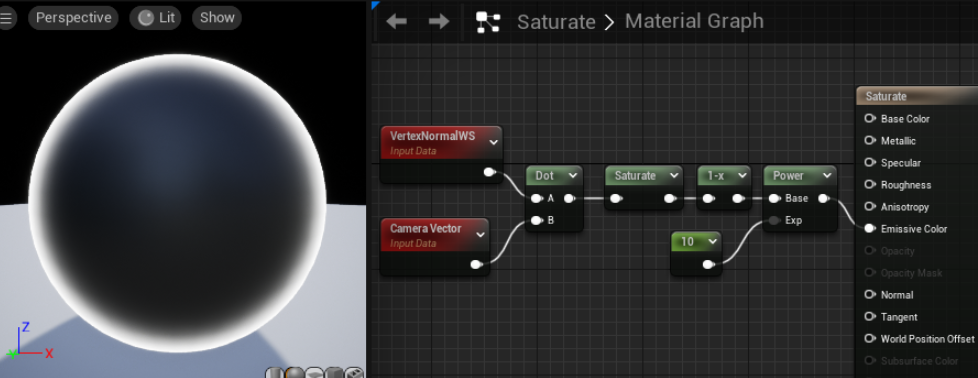978x378 pixels.
Task: Toggle the Dot node chevron
Action: click(x=573, y=177)
